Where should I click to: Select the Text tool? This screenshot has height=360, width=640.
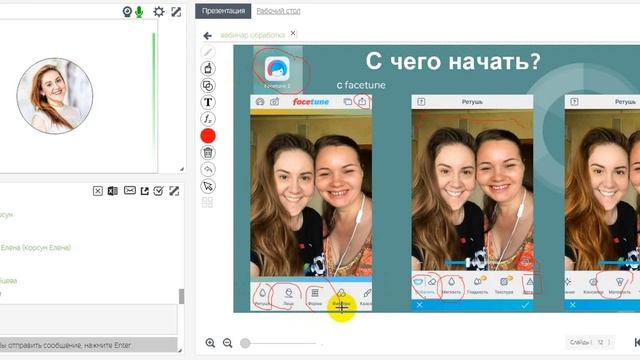208,102
